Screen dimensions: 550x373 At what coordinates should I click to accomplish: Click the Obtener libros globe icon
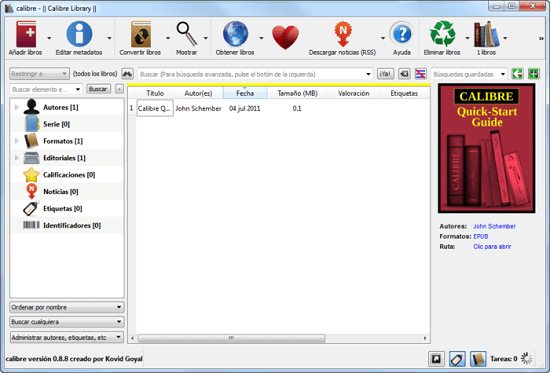point(235,34)
